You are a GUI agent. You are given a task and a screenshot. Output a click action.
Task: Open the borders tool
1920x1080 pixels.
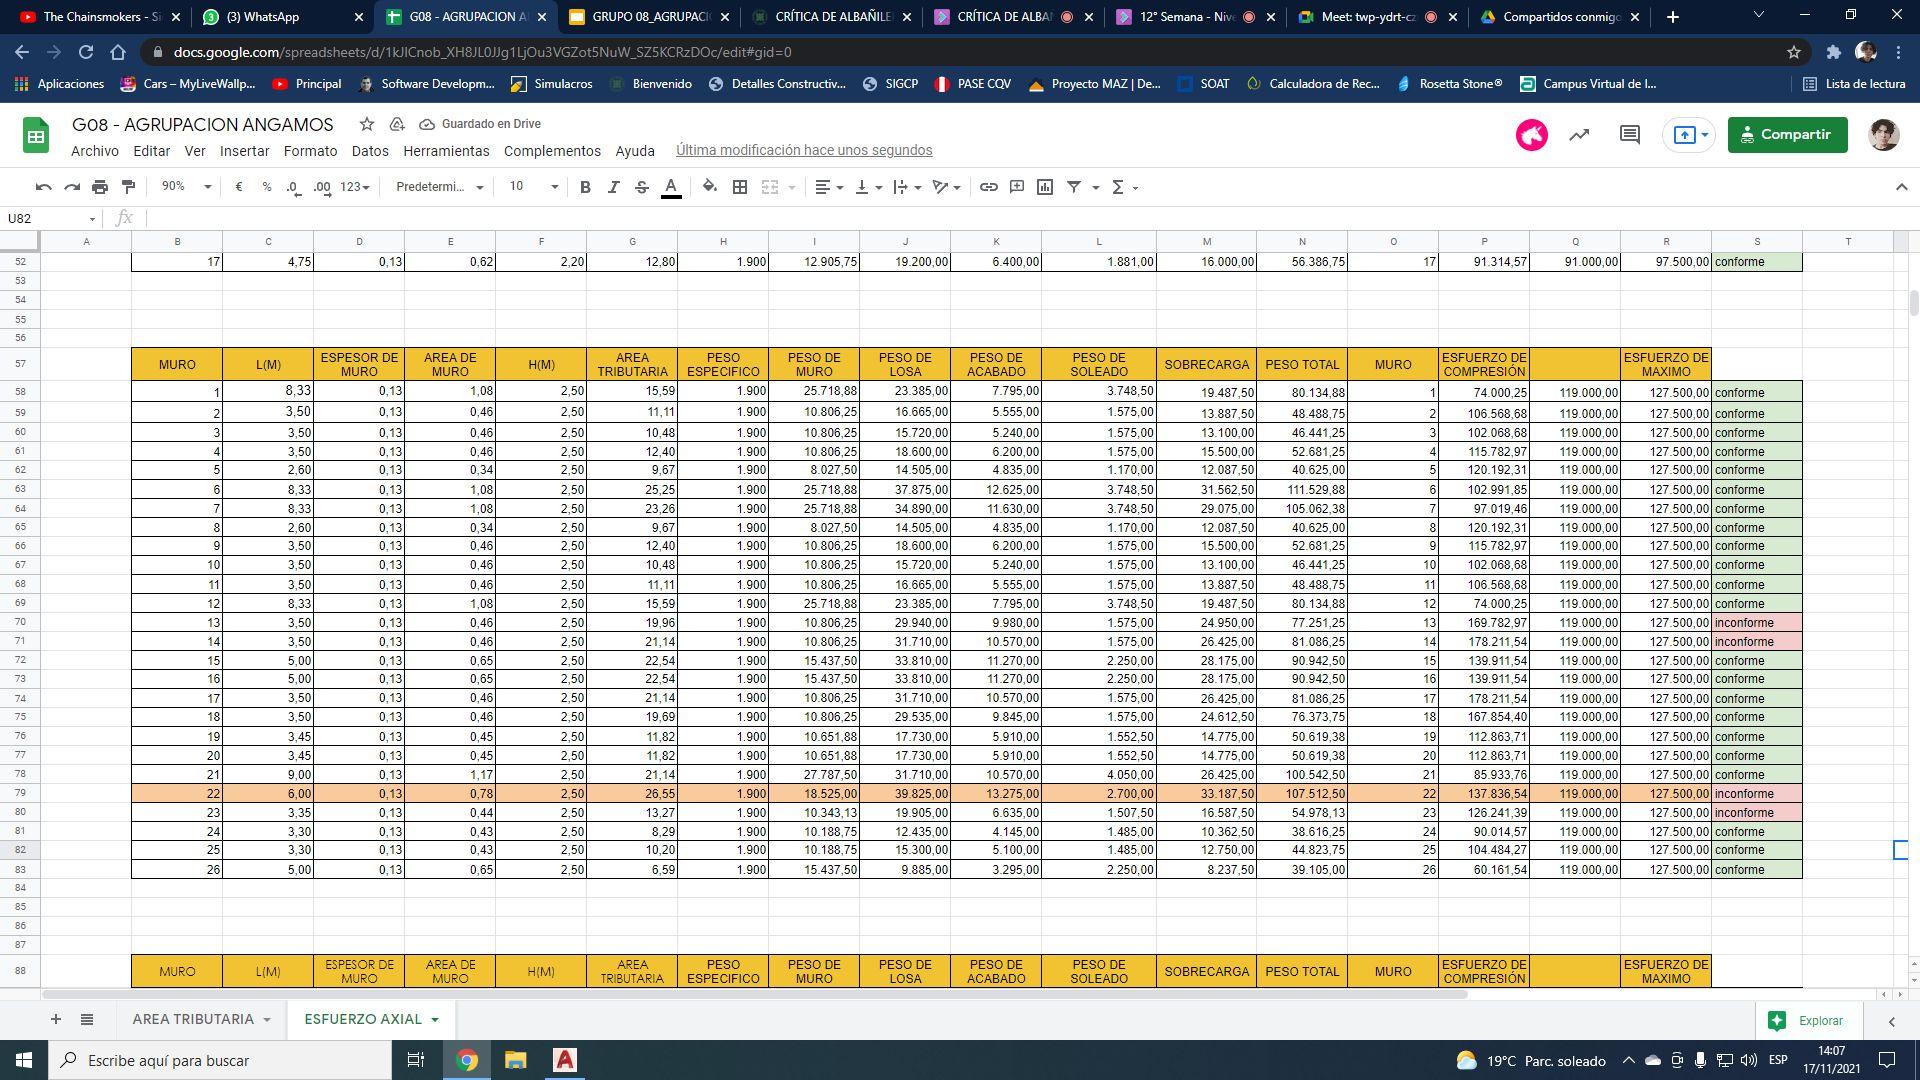(x=740, y=187)
